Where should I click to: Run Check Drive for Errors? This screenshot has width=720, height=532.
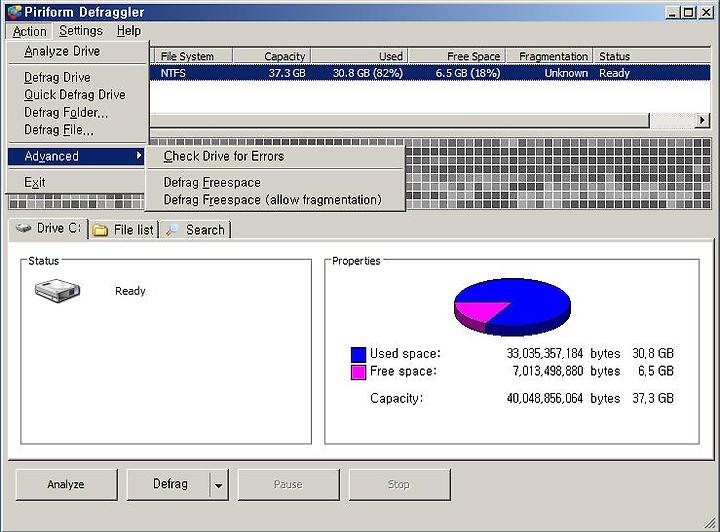click(x=275, y=156)
